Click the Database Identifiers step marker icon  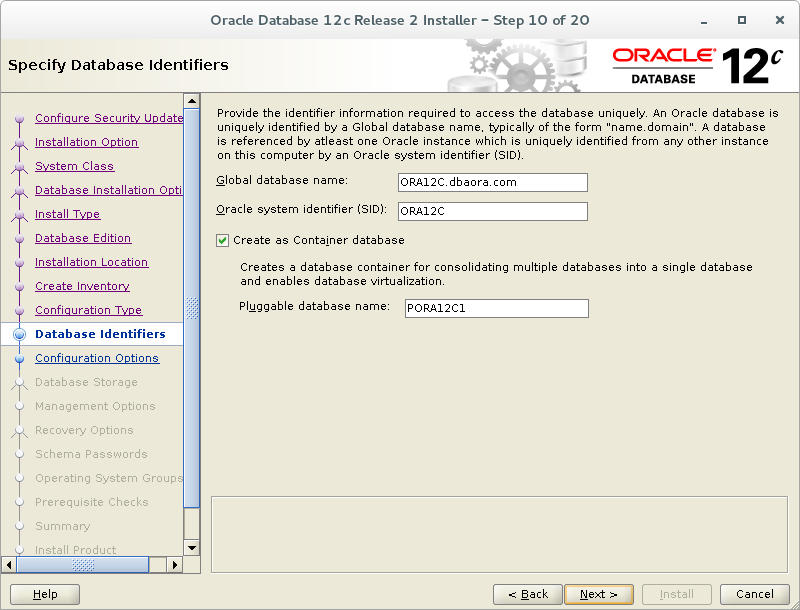[x=19, y=334]
